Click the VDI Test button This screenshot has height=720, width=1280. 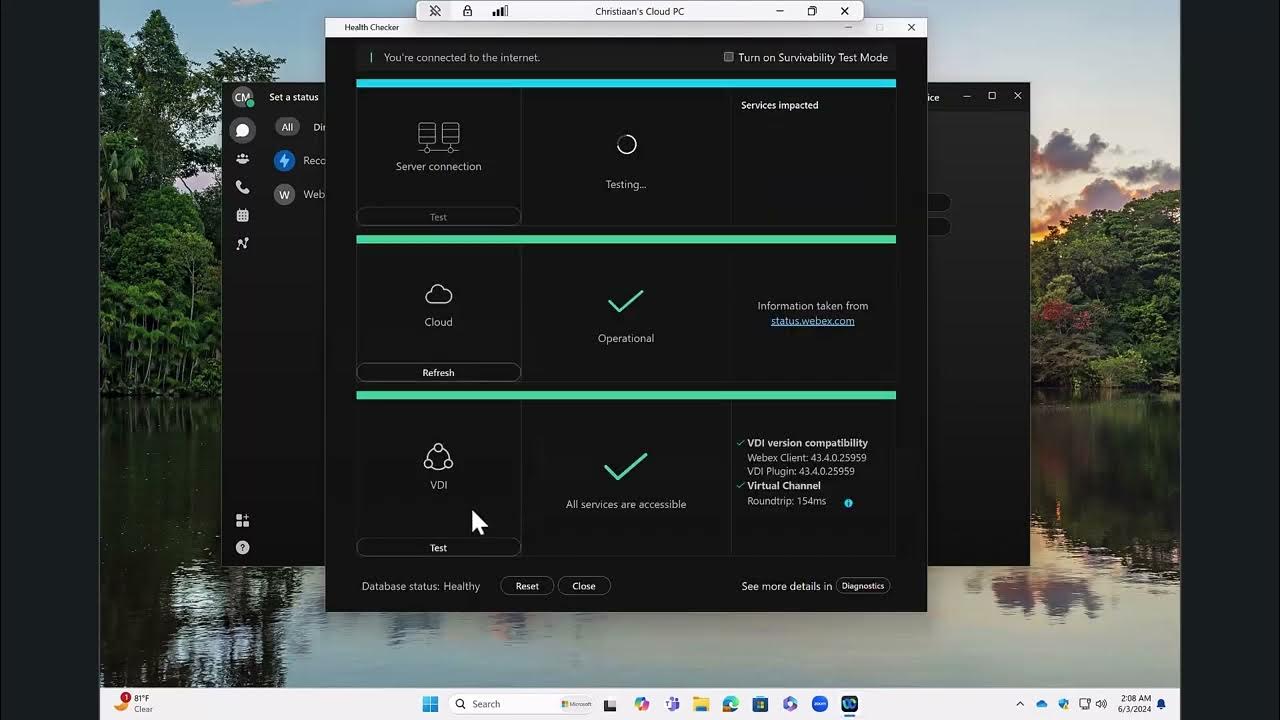438,548
